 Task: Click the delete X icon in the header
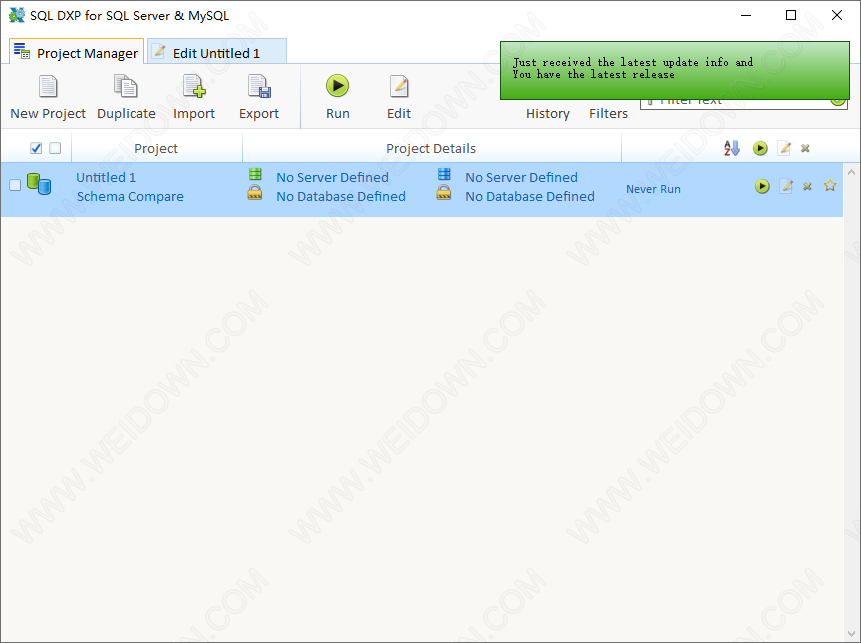[805, 148]
